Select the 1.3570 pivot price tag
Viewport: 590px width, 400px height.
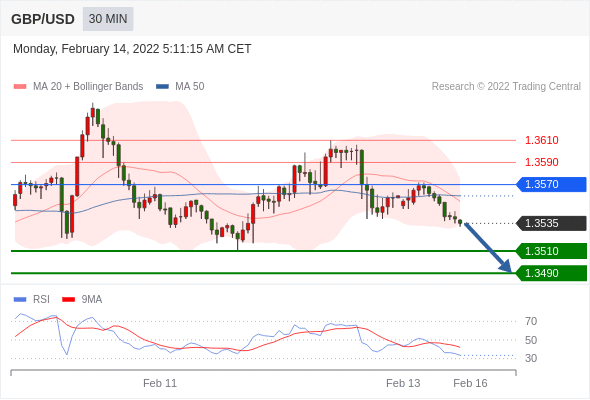click(x=551, y=184)
